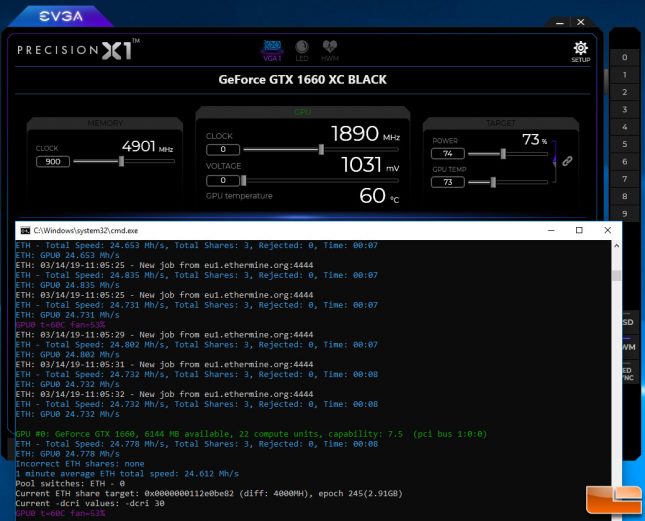
Task: Close the Precision X1 window
Action: click(x=580, y=22)
